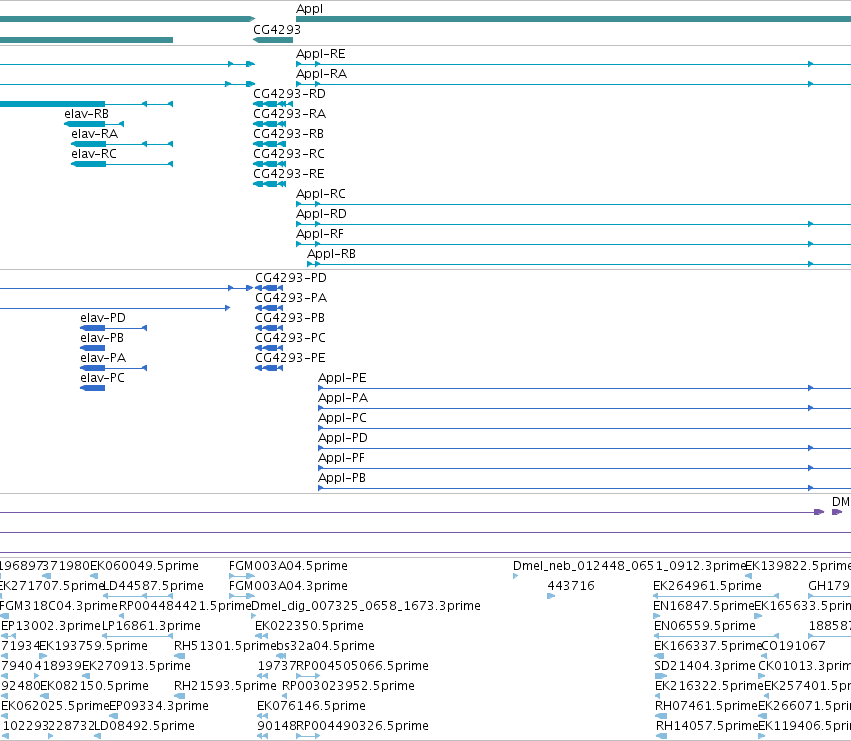This screenshot has width=851, height=741.
Task: Select the 443716 EST label
Action: [x=571, y=586]
